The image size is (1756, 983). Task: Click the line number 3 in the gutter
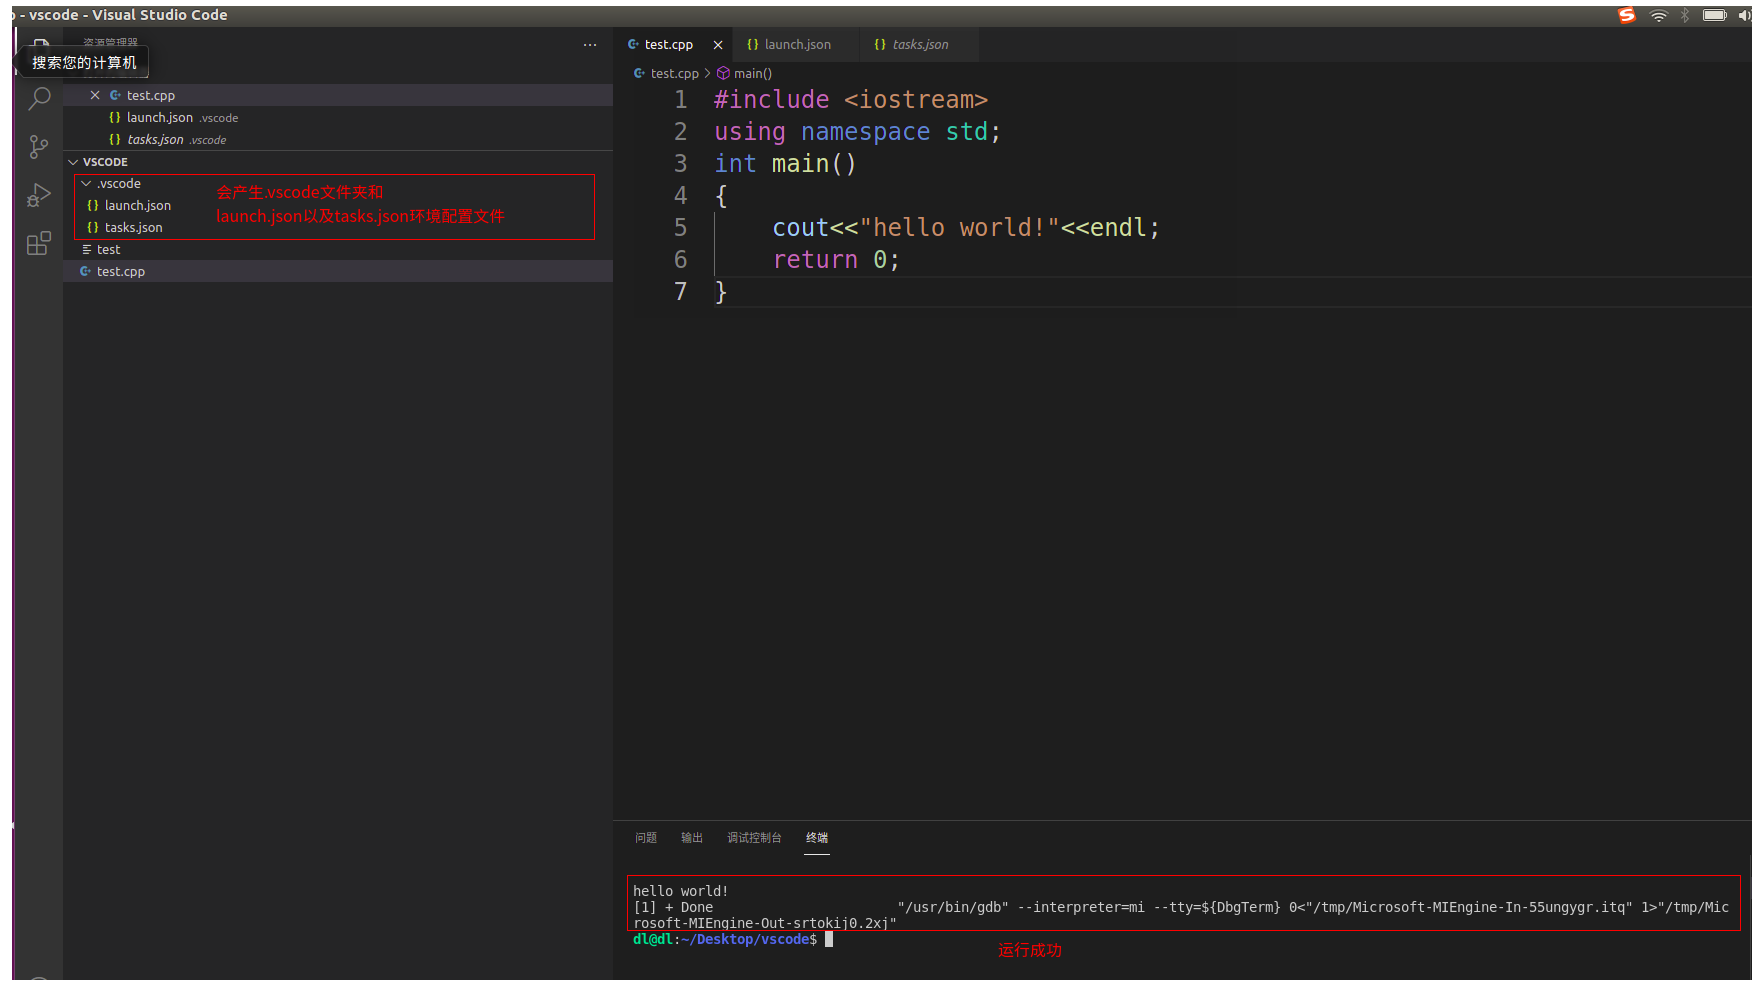click(x=680, y=164)
